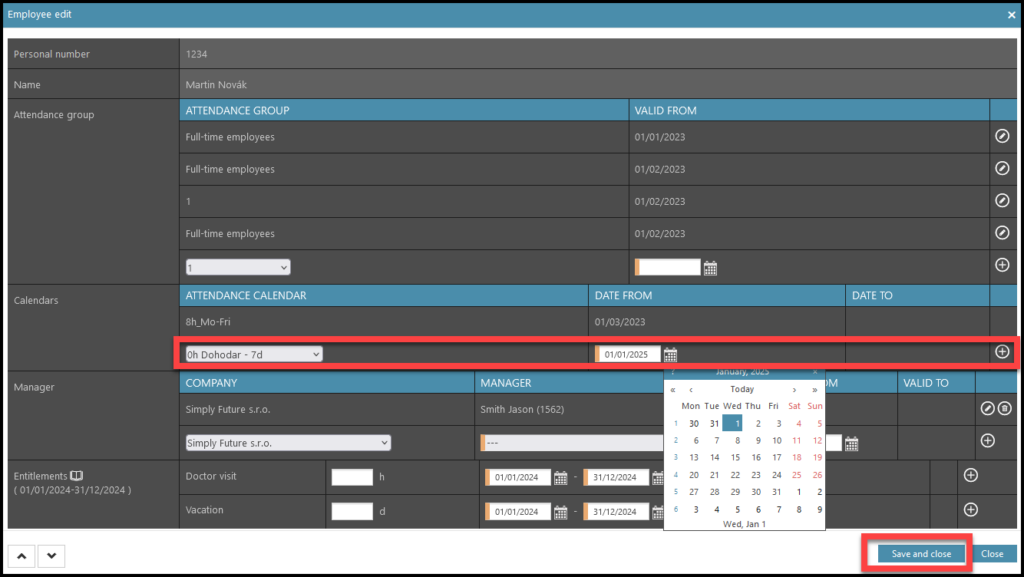This screenshot has width=1024, height=577.
Task: Click Save and close button
Action: click(920, 553)
